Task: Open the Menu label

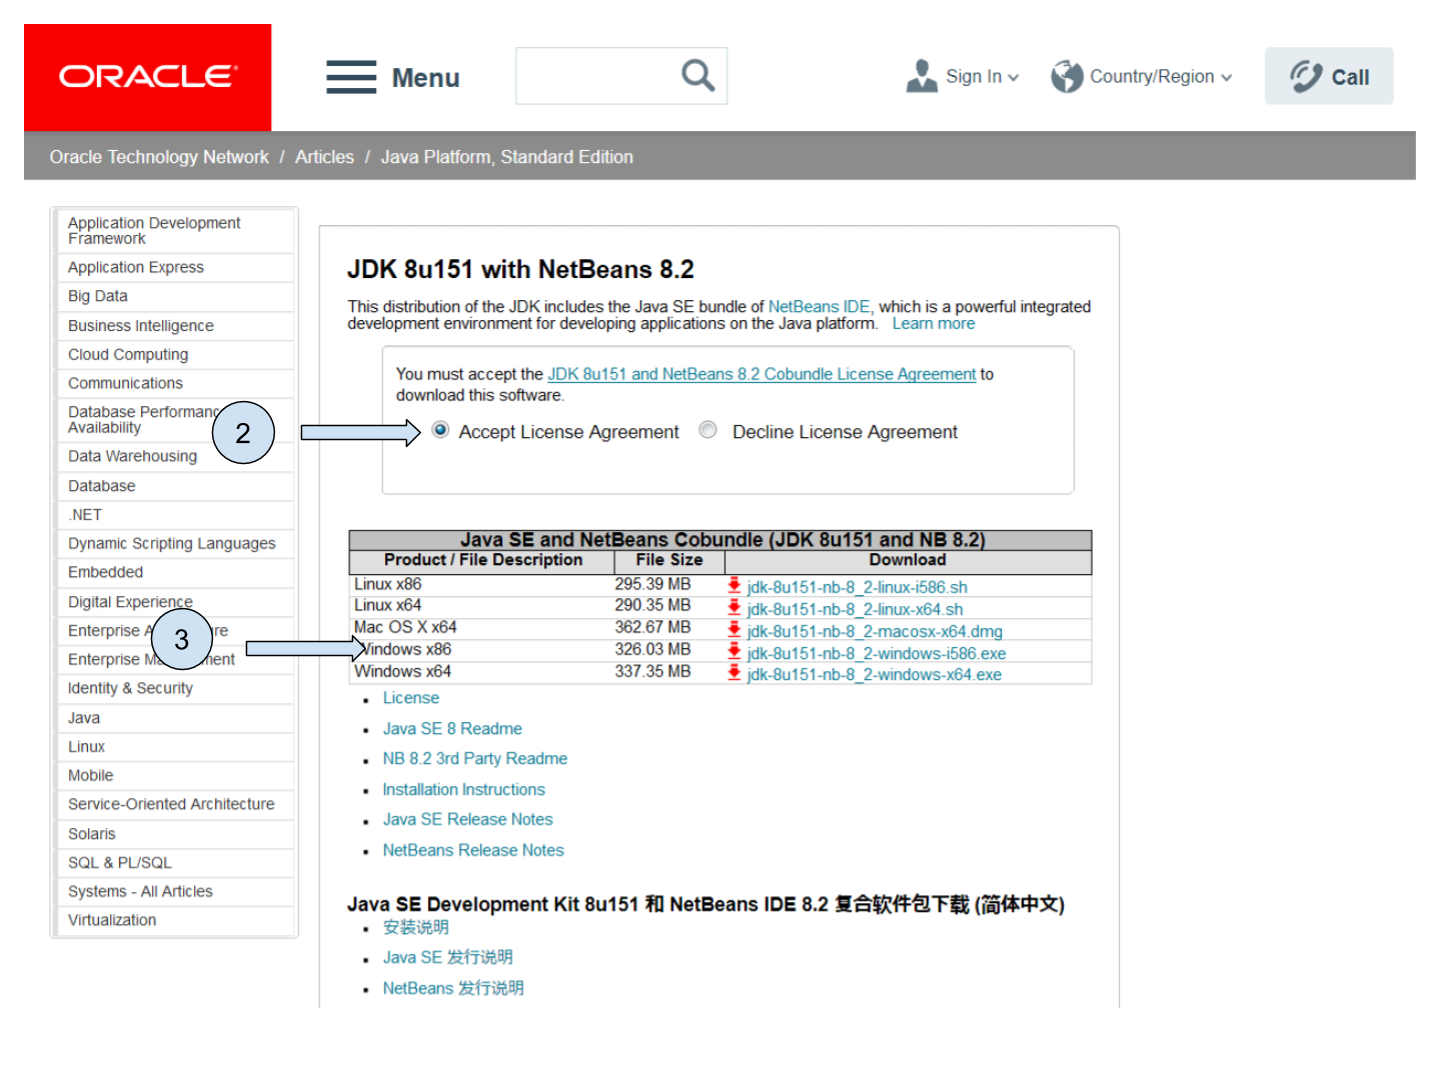Action: [x=425, y=78]
